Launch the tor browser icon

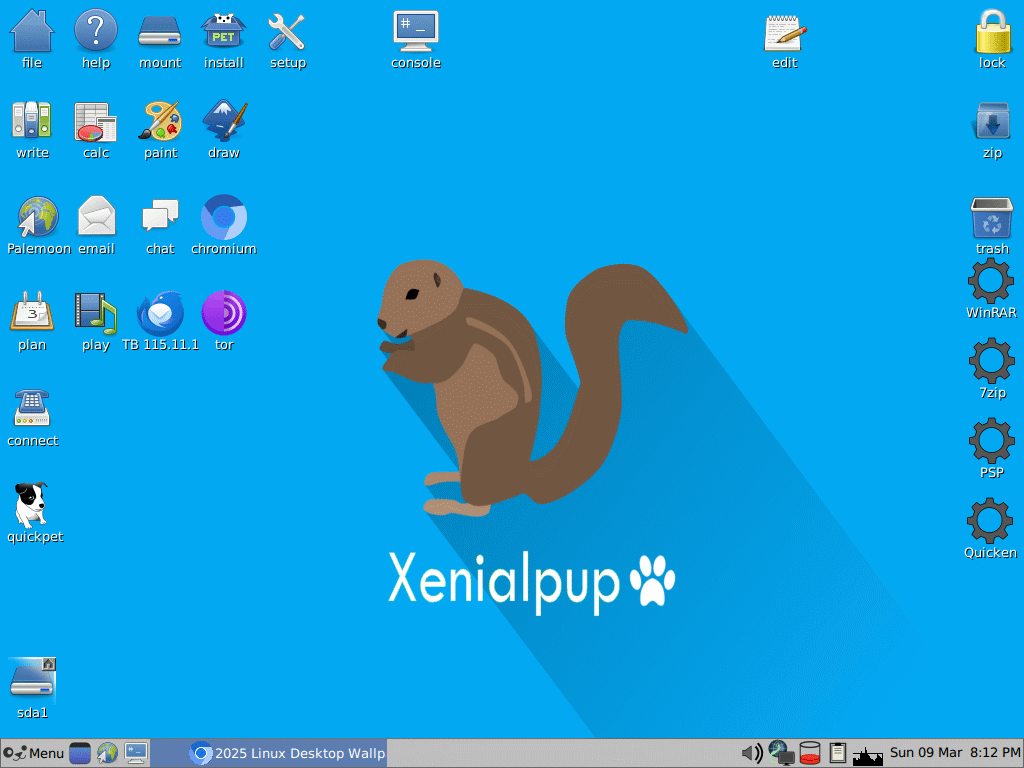coord(223,313)
